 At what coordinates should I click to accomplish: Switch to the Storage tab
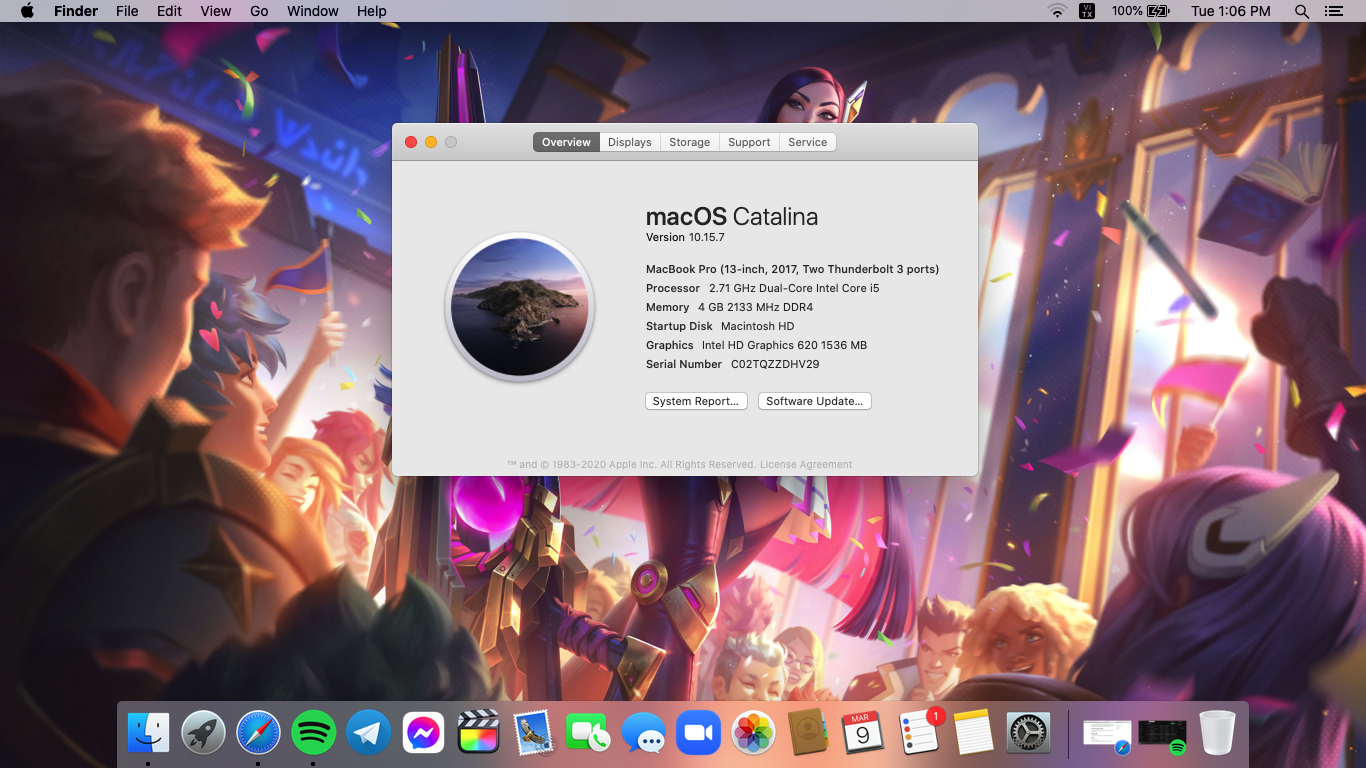[690, 142]
